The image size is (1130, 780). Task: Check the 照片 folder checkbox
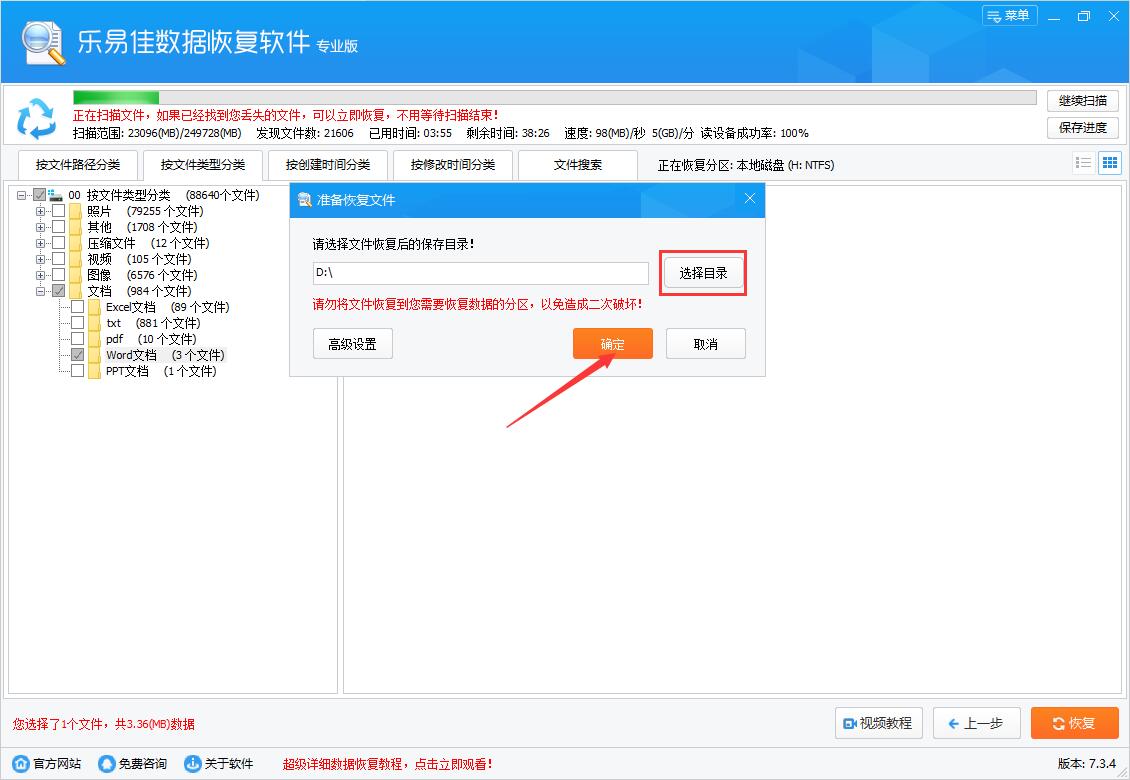[x=59, y=211]
